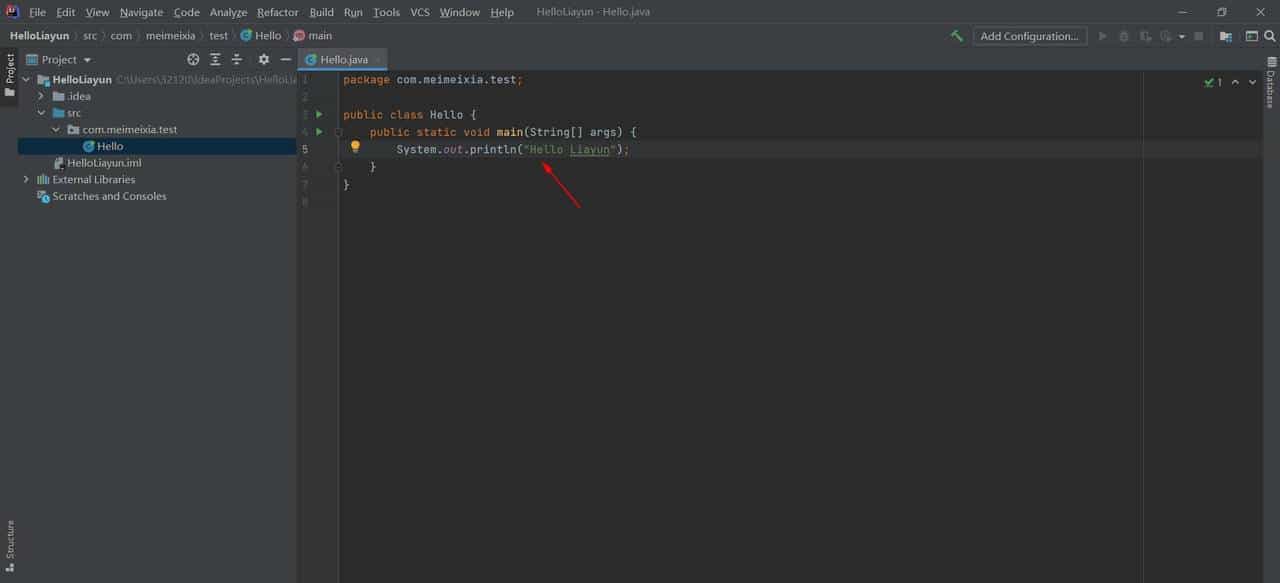Image resolution: width=1280 pixels, height=583 pixels.
Task: Select the settings gear in the Project panel
Action: click(x=263, y=59)
